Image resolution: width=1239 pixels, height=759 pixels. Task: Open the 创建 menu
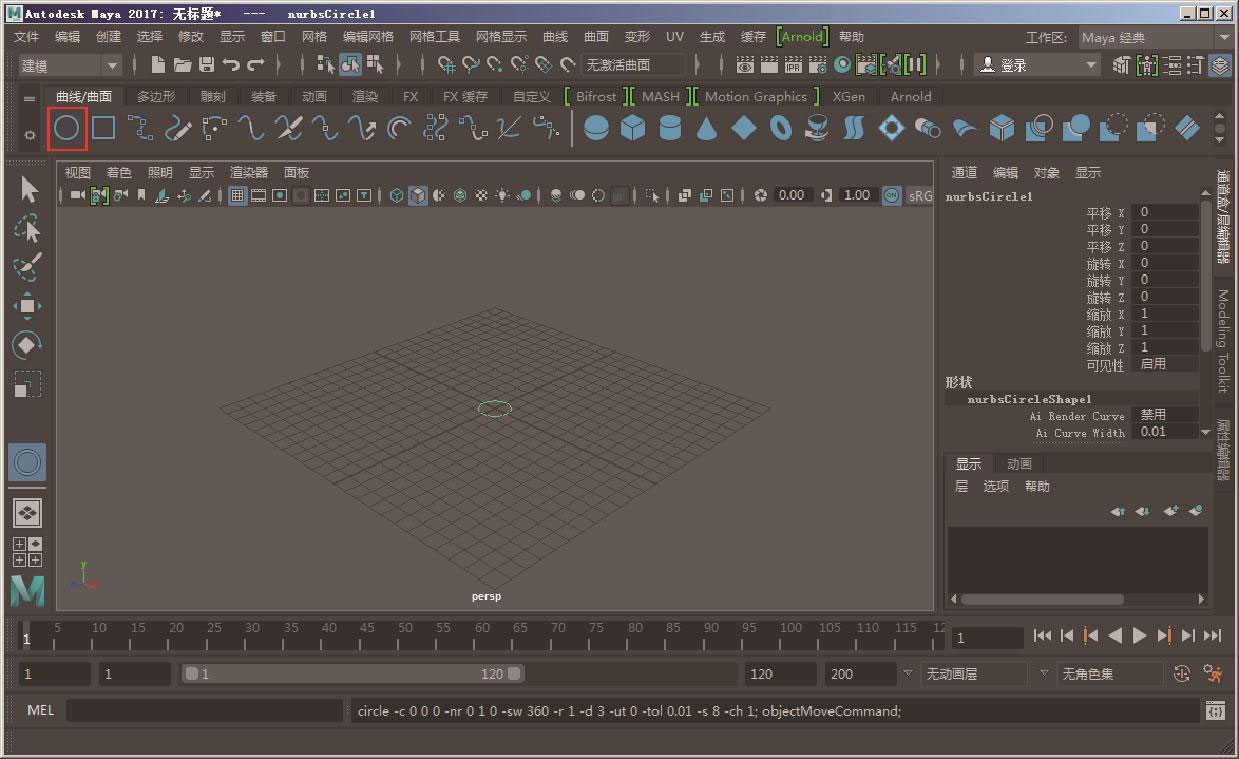108,37
